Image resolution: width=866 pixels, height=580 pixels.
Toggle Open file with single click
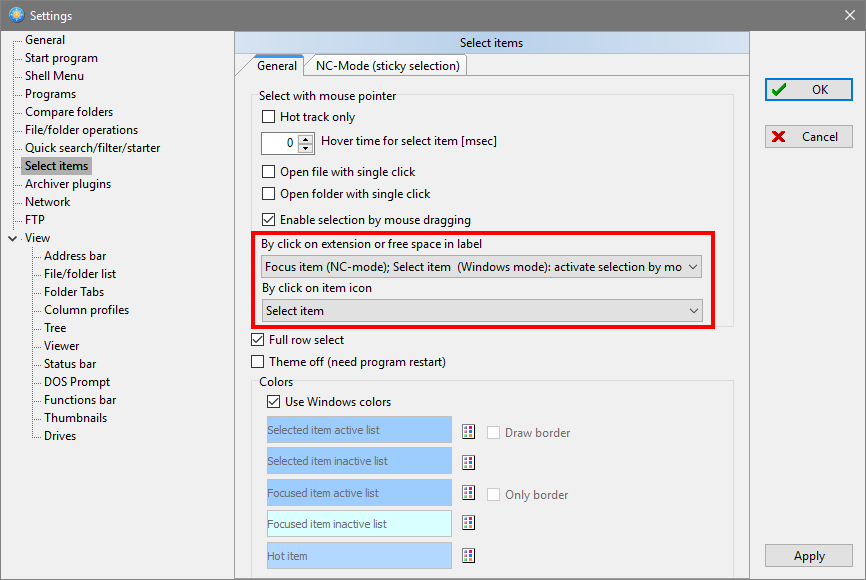[x=268, y=172]
